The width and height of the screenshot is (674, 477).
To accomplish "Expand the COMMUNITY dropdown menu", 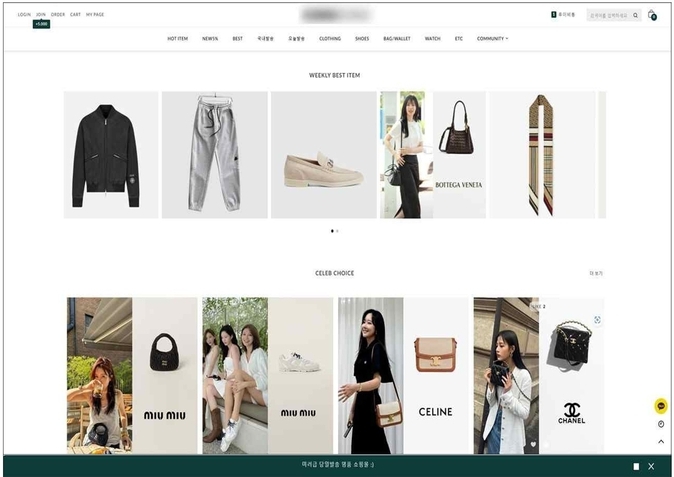I will tap(492, 38).
